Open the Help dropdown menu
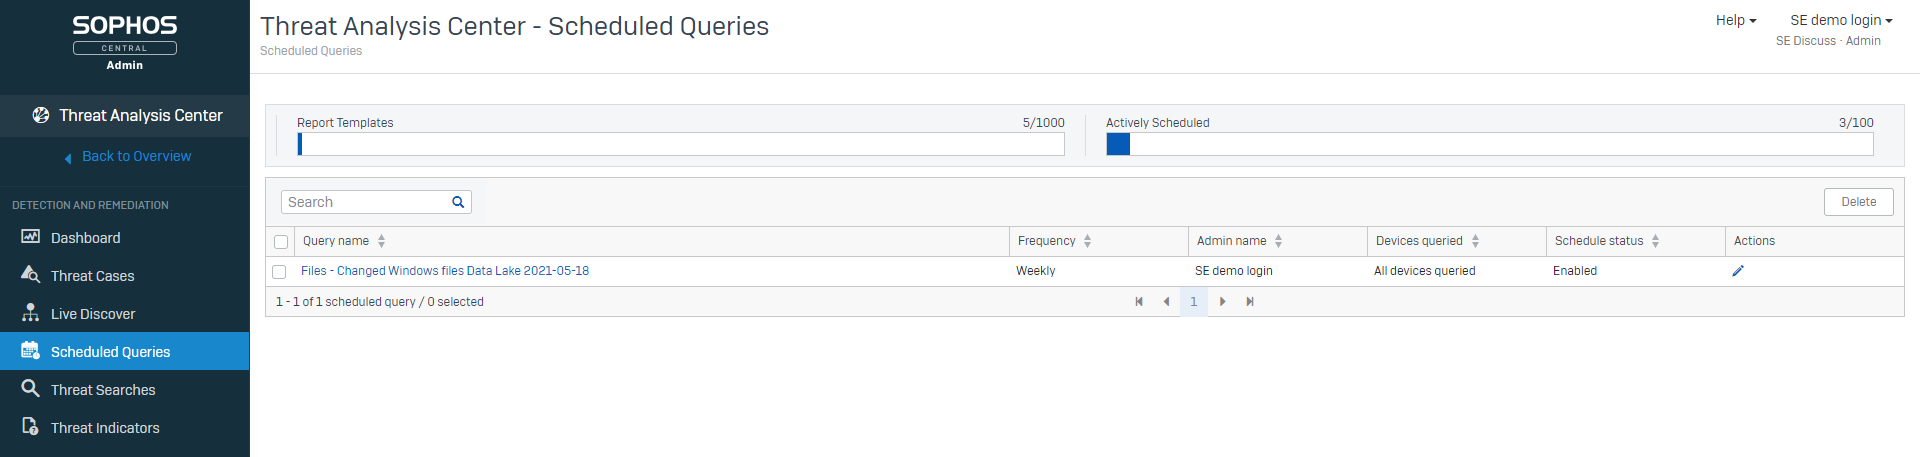Screen dimensions: 1920x457 1735,20
